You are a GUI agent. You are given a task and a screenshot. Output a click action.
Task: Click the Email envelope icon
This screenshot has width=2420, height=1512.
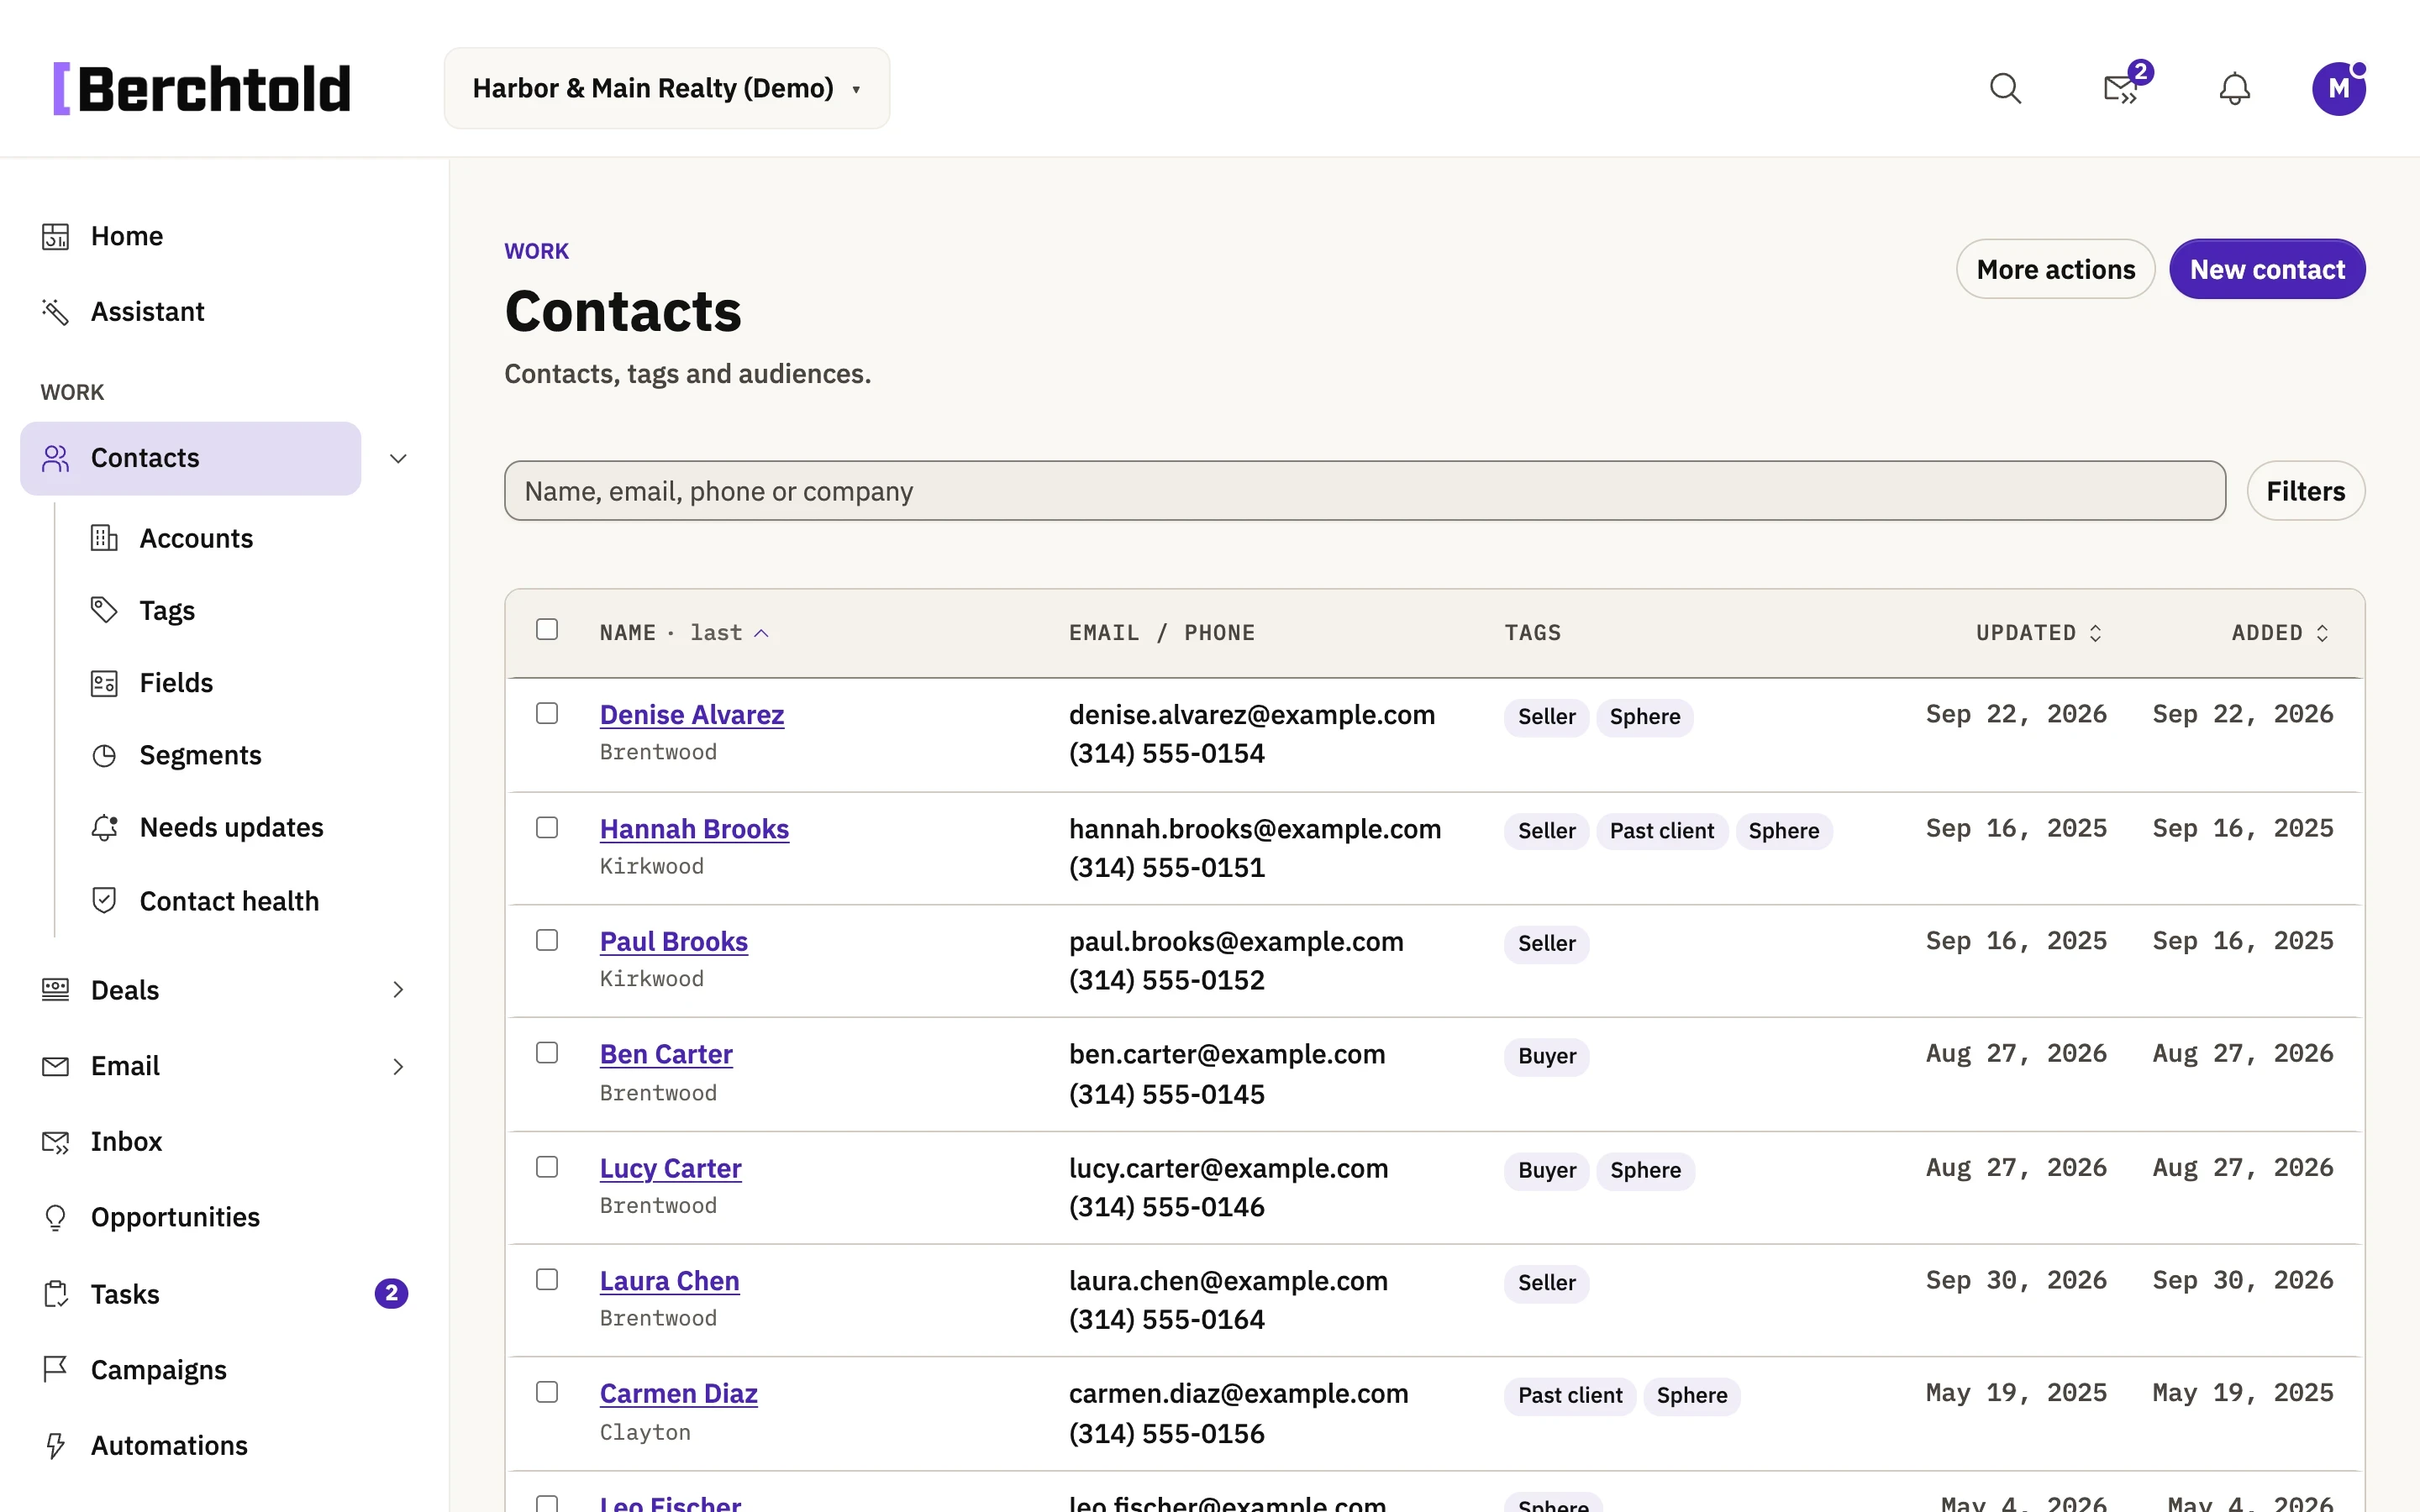(56, 1066)
